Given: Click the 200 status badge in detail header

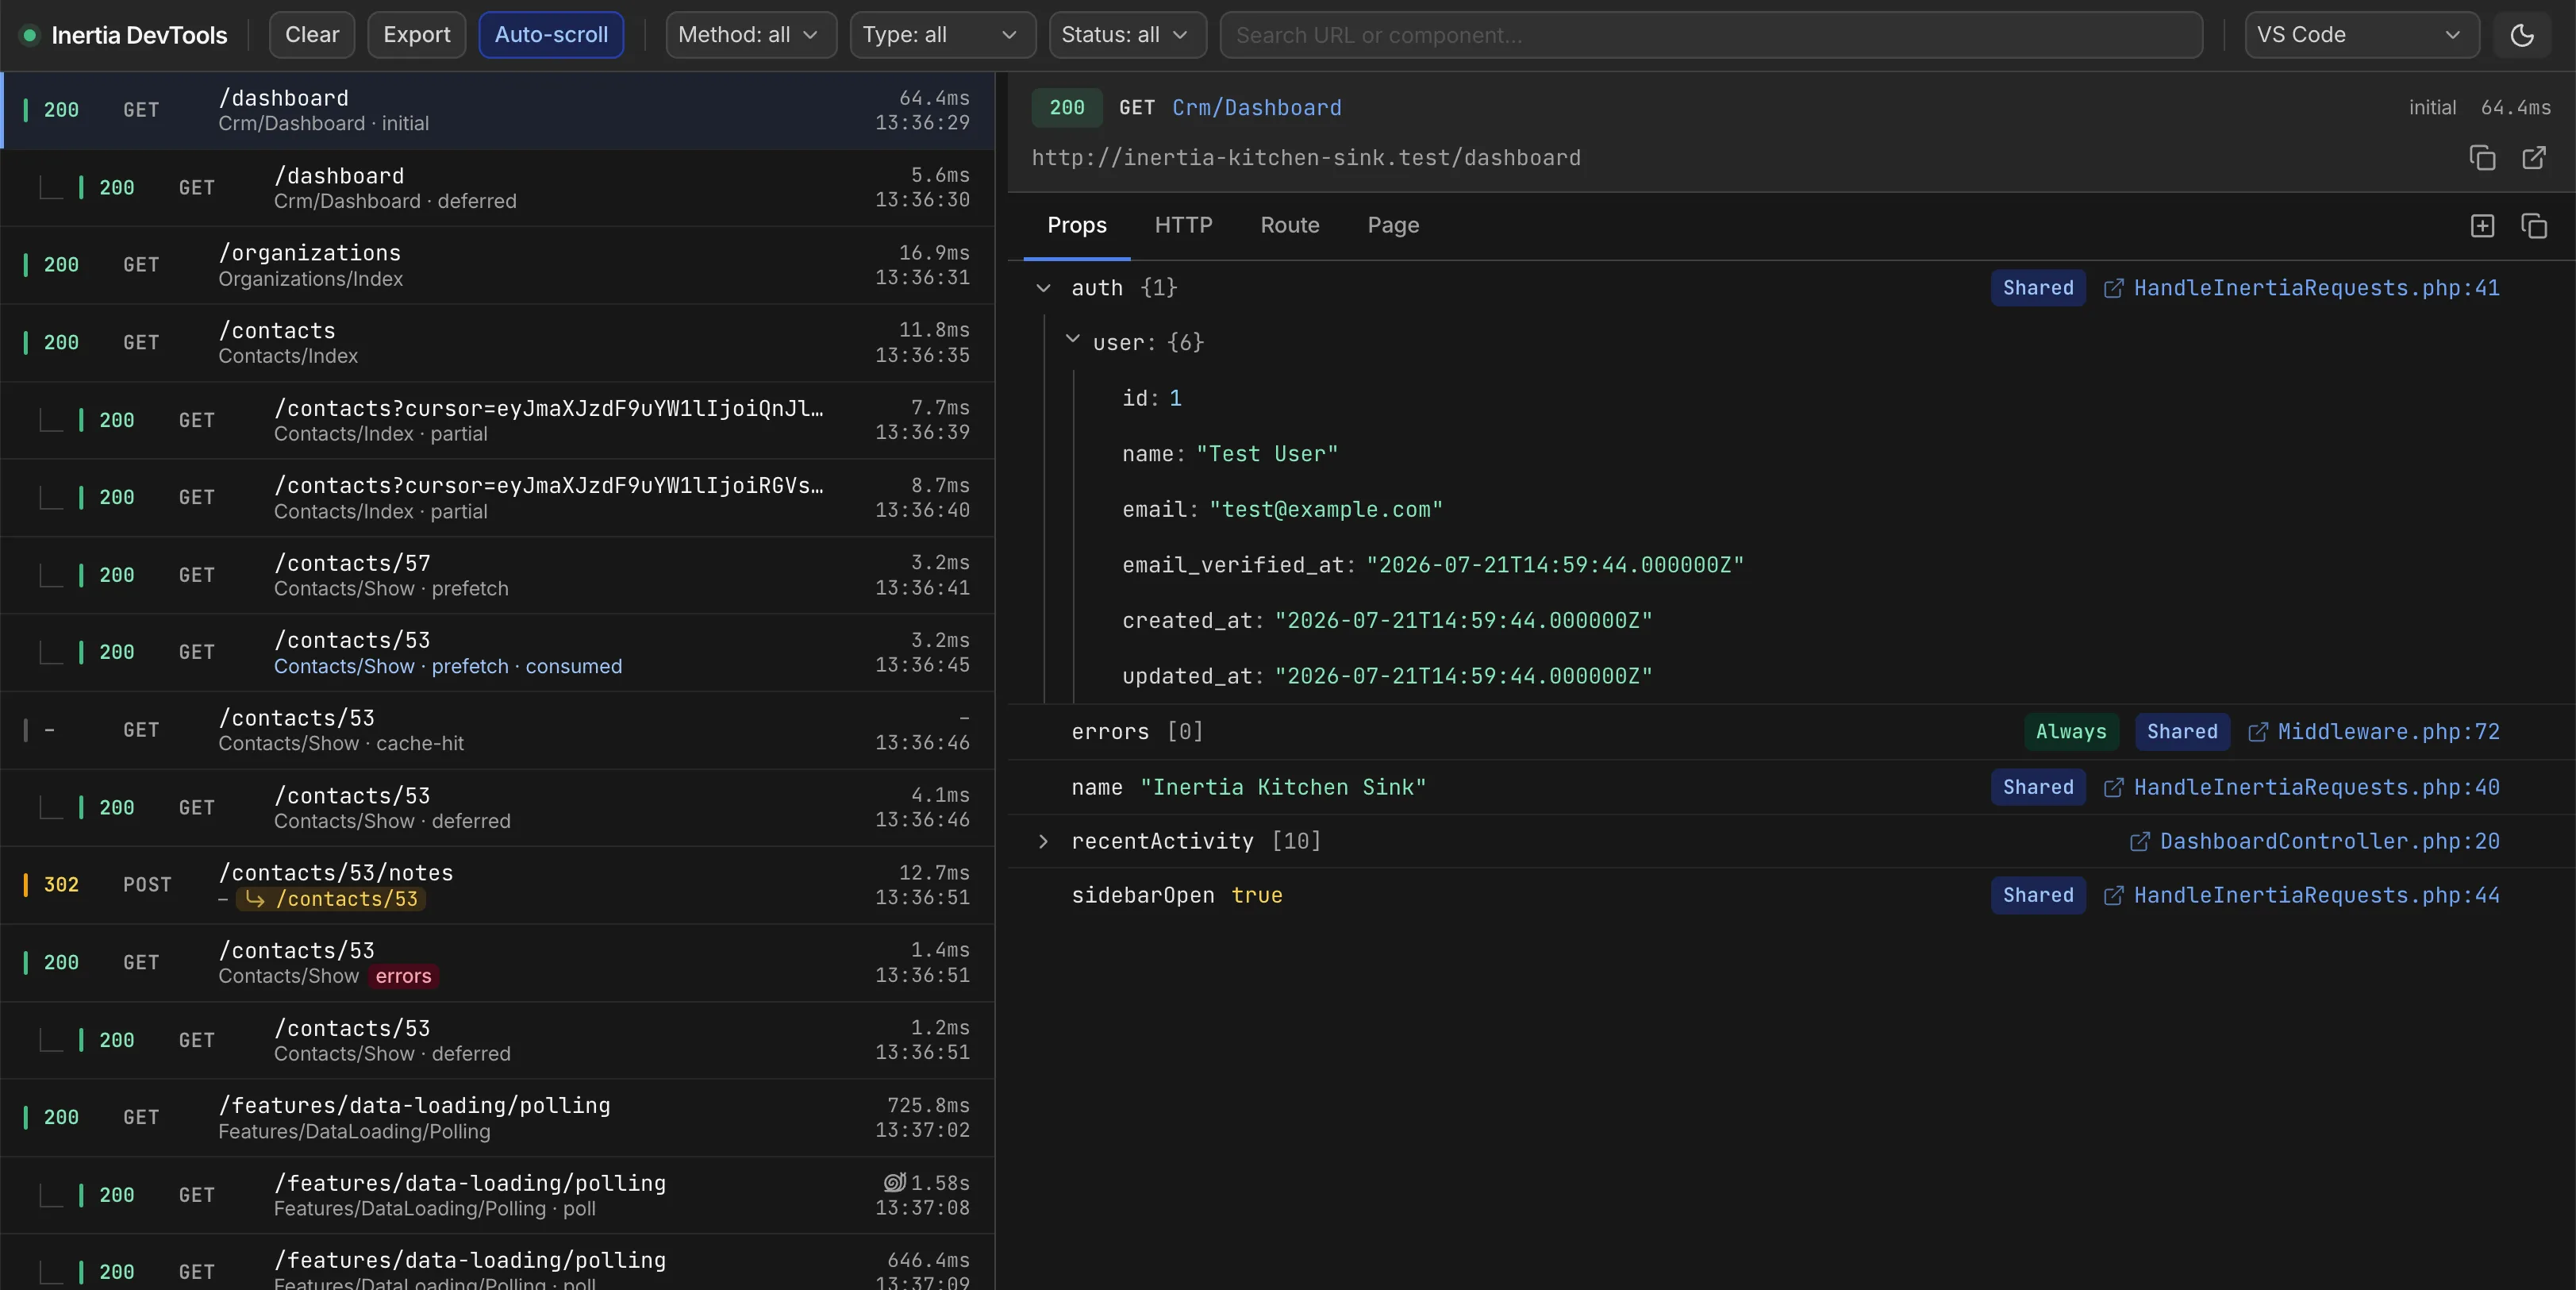Looking at the screenshot, I should [x=1066, y=108].
